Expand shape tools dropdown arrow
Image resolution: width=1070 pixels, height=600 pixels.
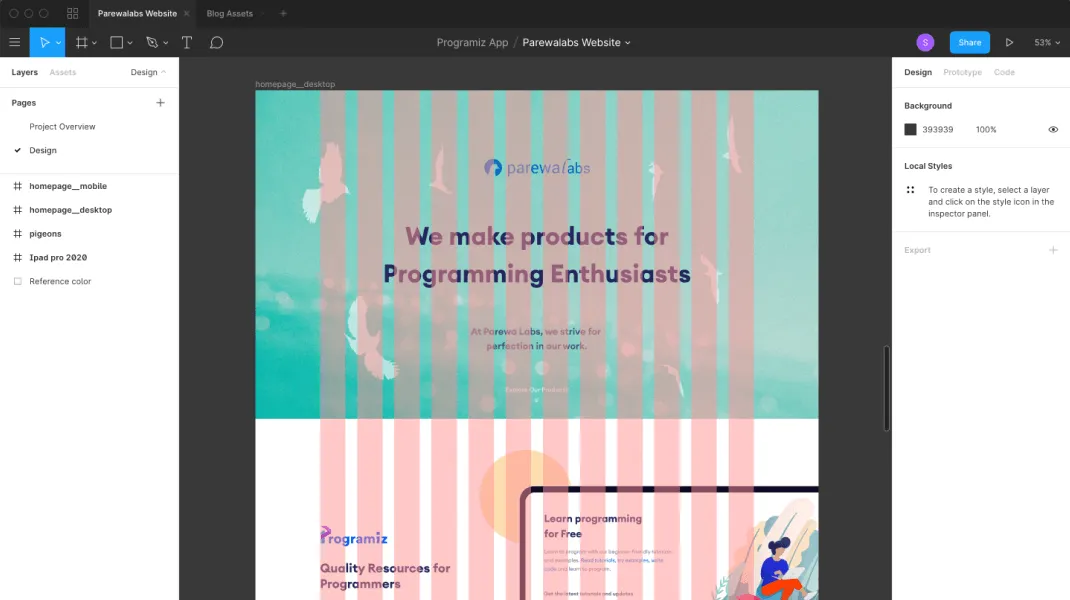click(130, 43)
